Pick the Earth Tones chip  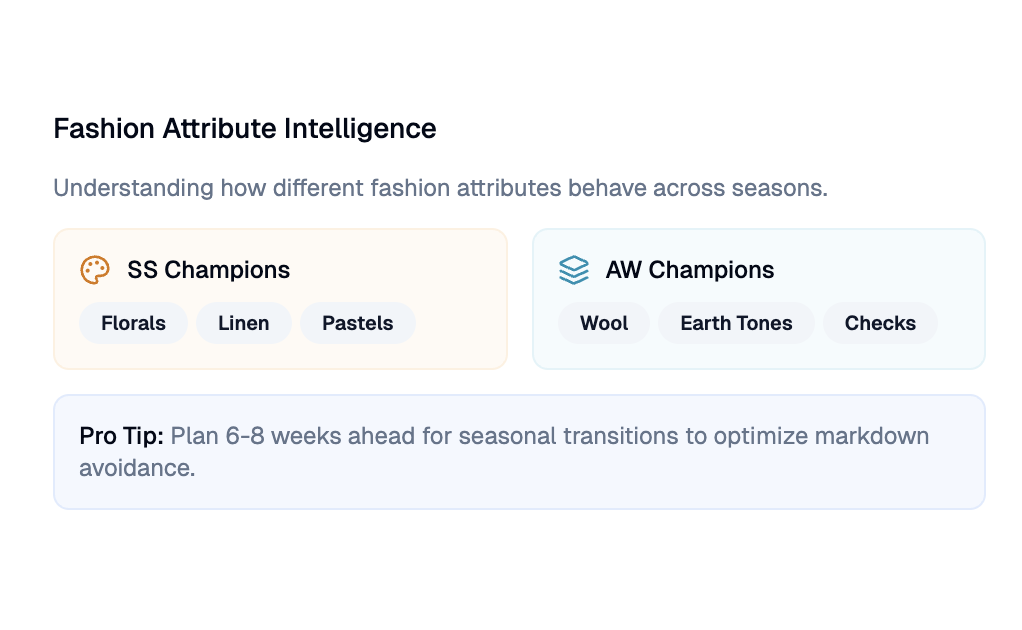736,323
